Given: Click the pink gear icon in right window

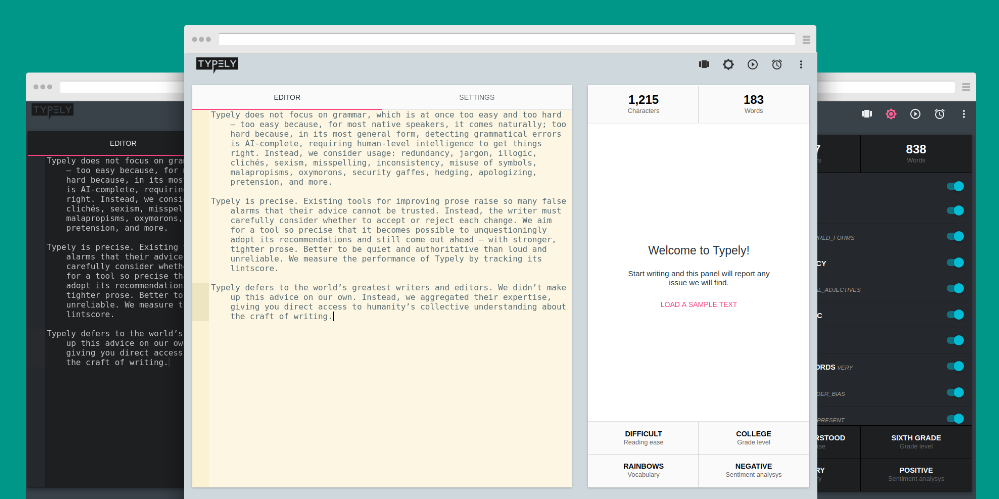Looking at the screenshot, I should tap(891, 114).
